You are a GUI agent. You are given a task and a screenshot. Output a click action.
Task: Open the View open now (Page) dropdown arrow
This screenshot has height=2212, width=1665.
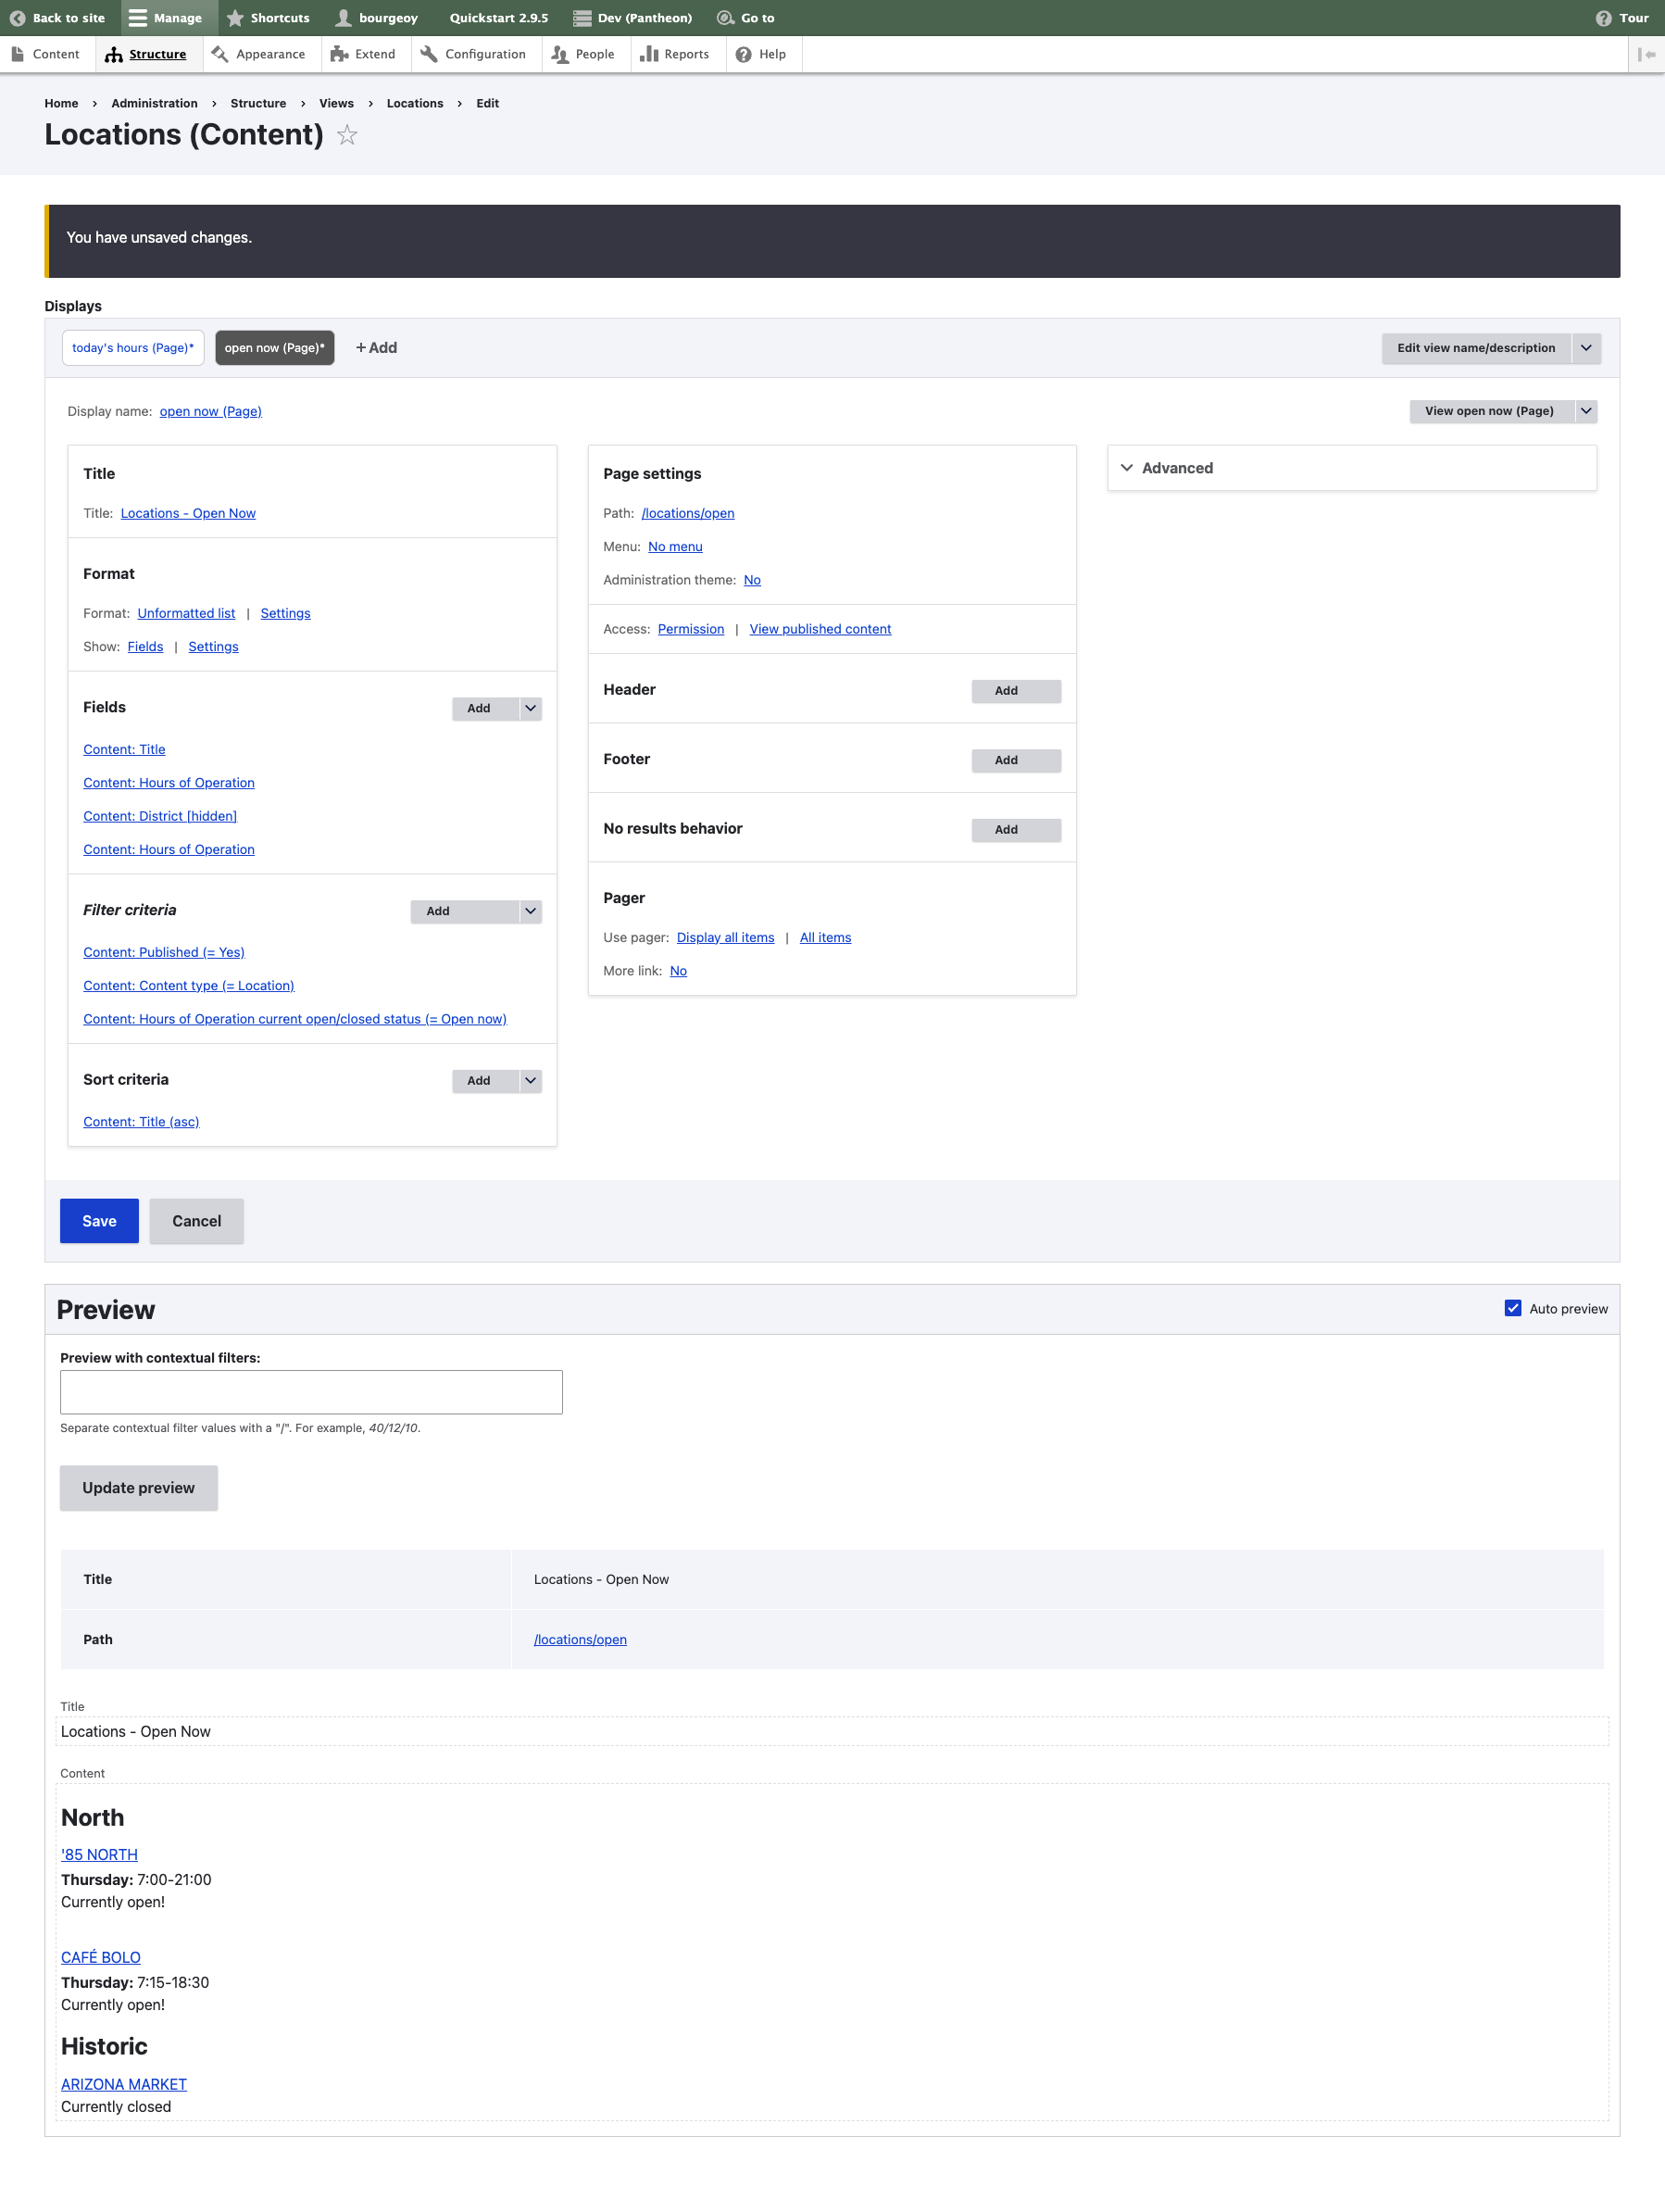click(x=1586, y=411)
